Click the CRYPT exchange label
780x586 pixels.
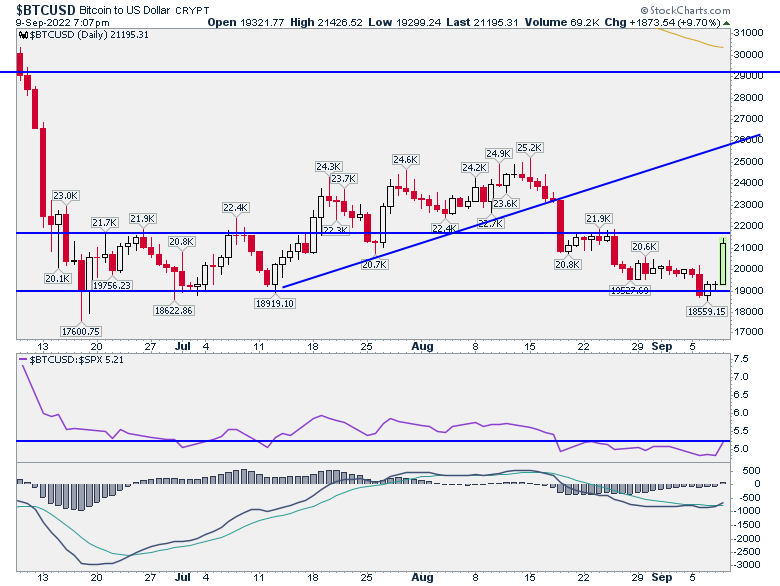coord(193,10)
